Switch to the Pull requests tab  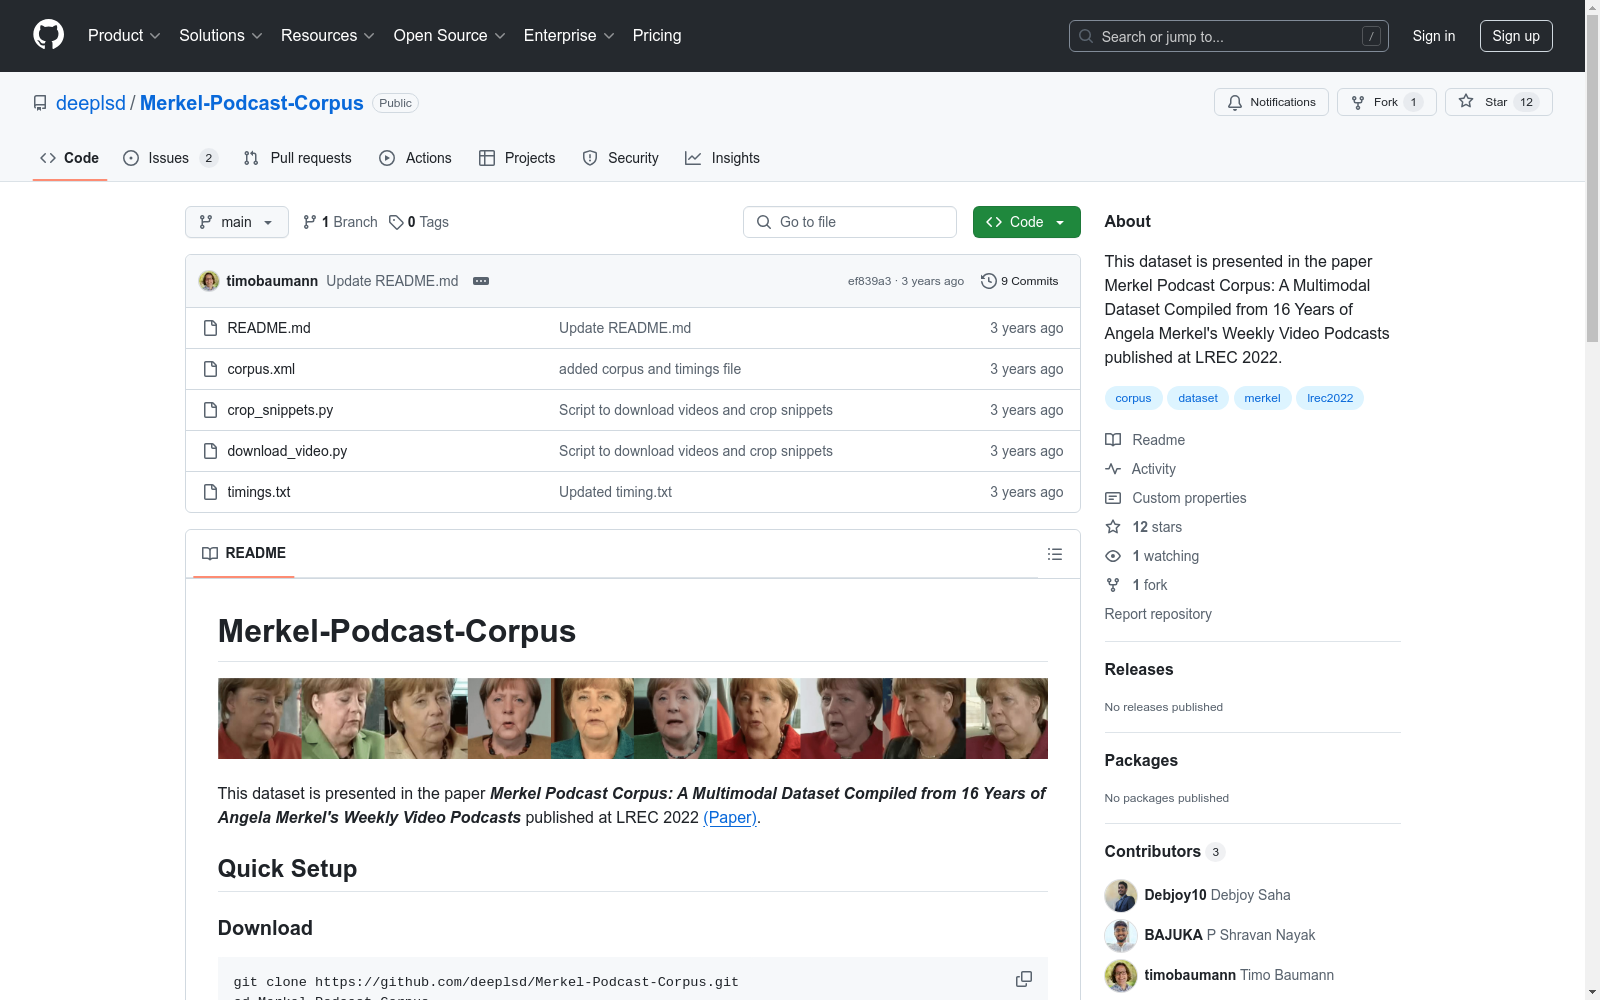pyautogui.click(x=298, y=158)
